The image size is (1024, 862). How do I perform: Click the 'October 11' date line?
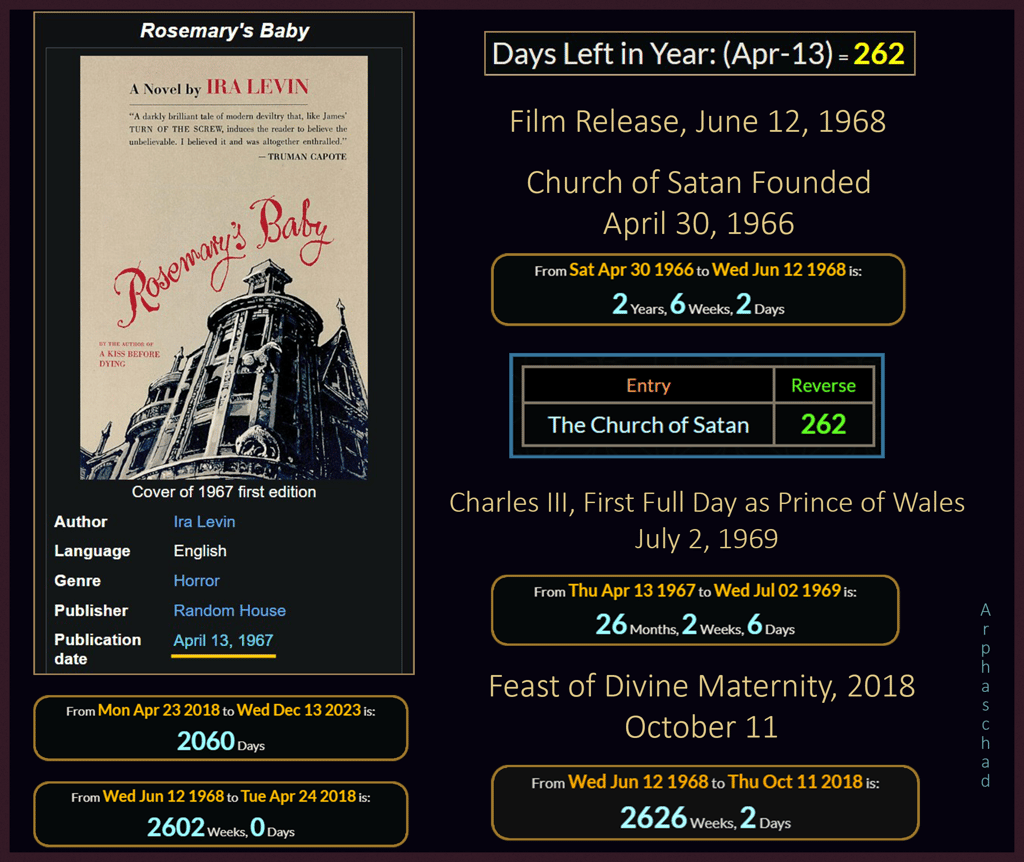701,727
